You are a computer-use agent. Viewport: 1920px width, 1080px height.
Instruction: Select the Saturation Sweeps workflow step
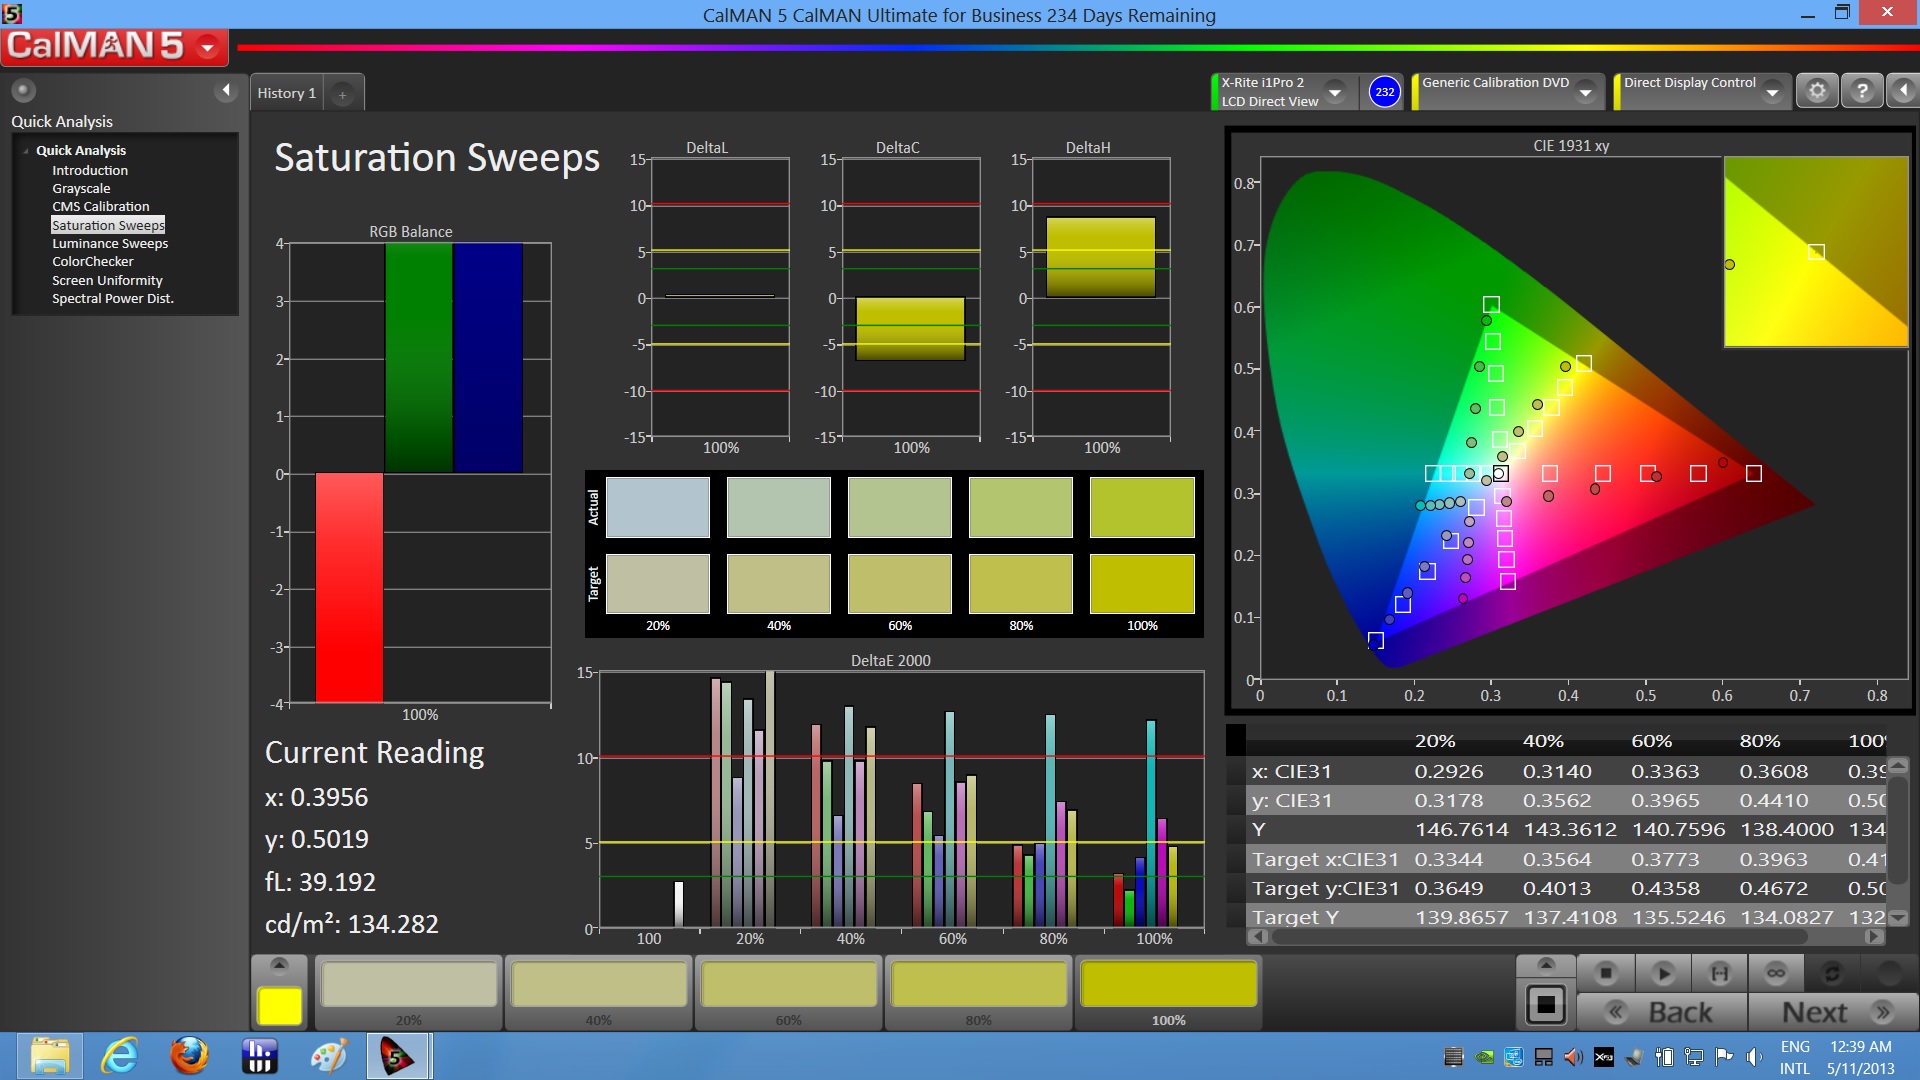(x=108, y=225)
